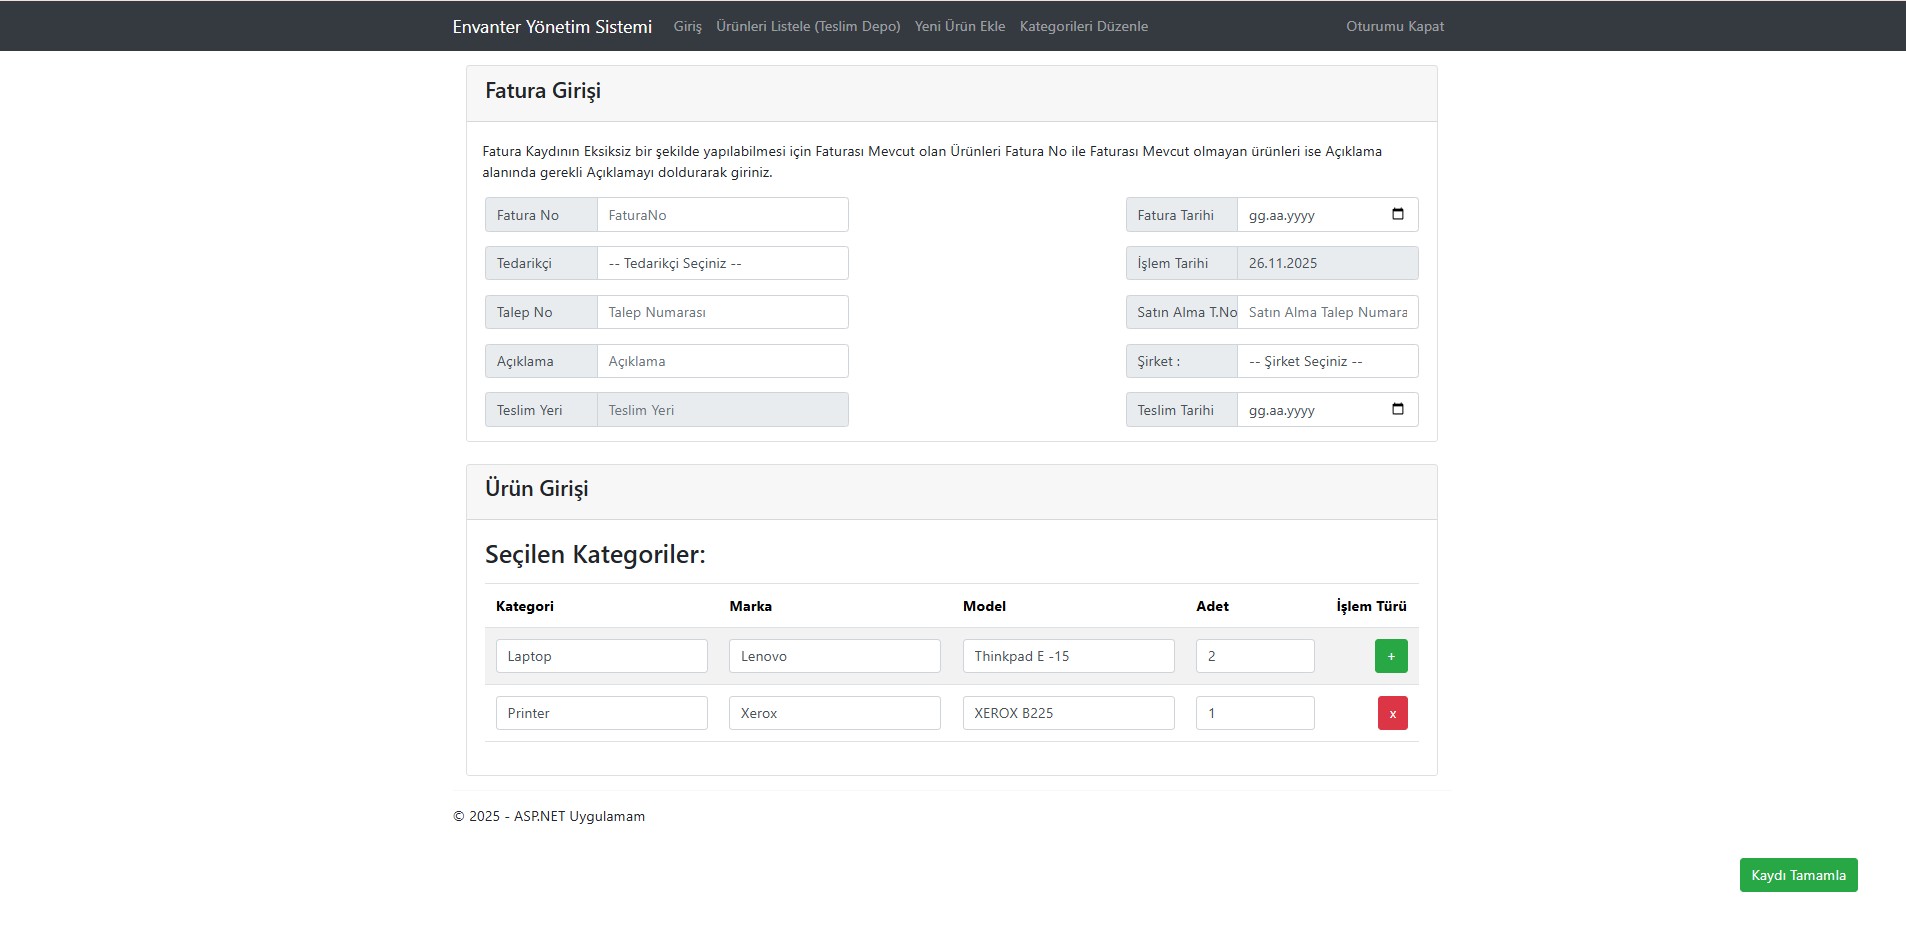1906x940 pixels.
Task: Remove the Printer row with red x button
Action: point(1392,713)
